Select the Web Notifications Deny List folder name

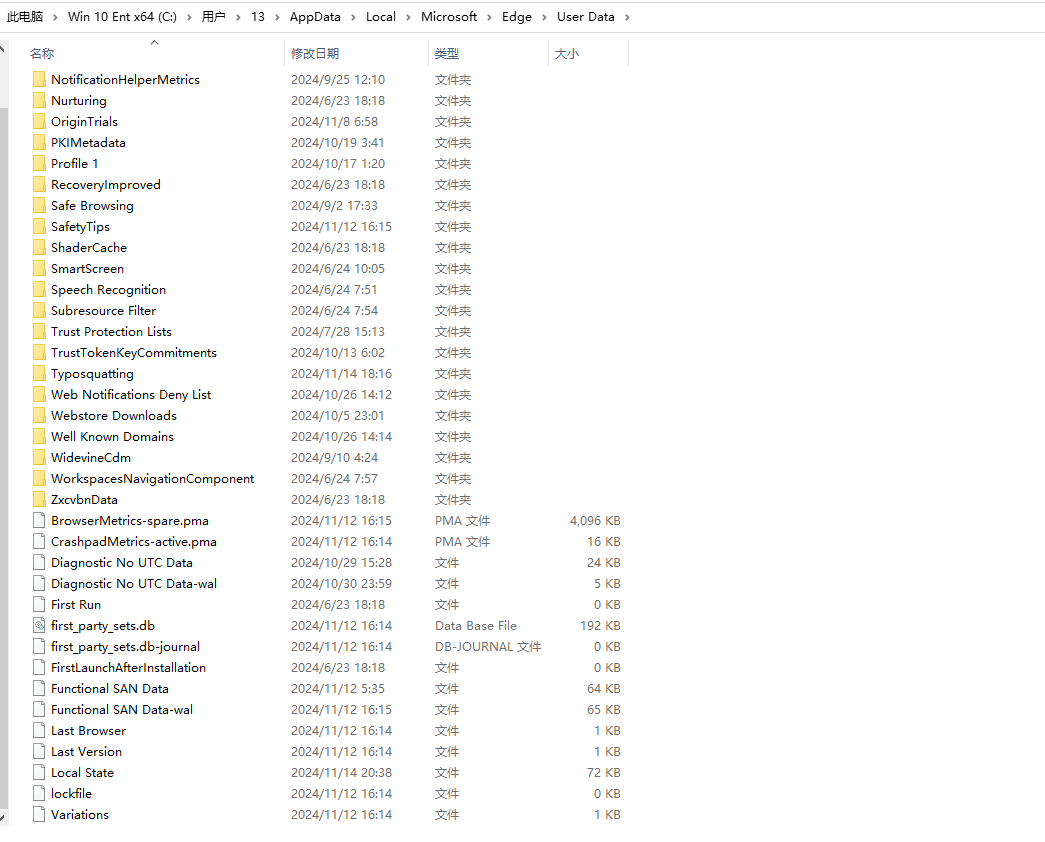click(131, 395)
